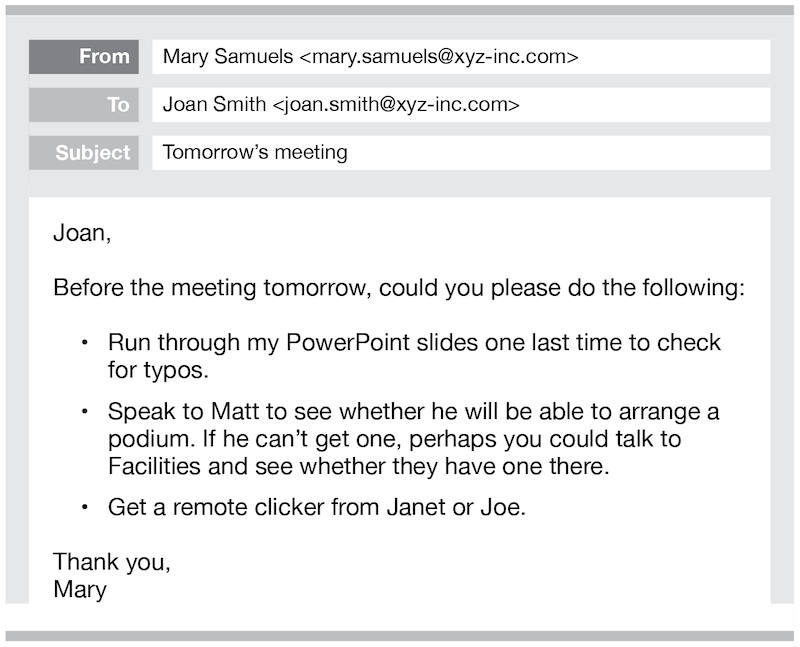Click the signature 'Mary' at bottom
This screenshot has width=800, height=647.
80,590
